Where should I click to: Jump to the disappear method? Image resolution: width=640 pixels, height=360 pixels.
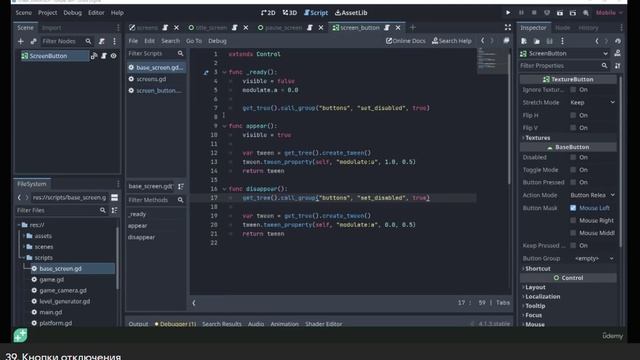point(141,237)
